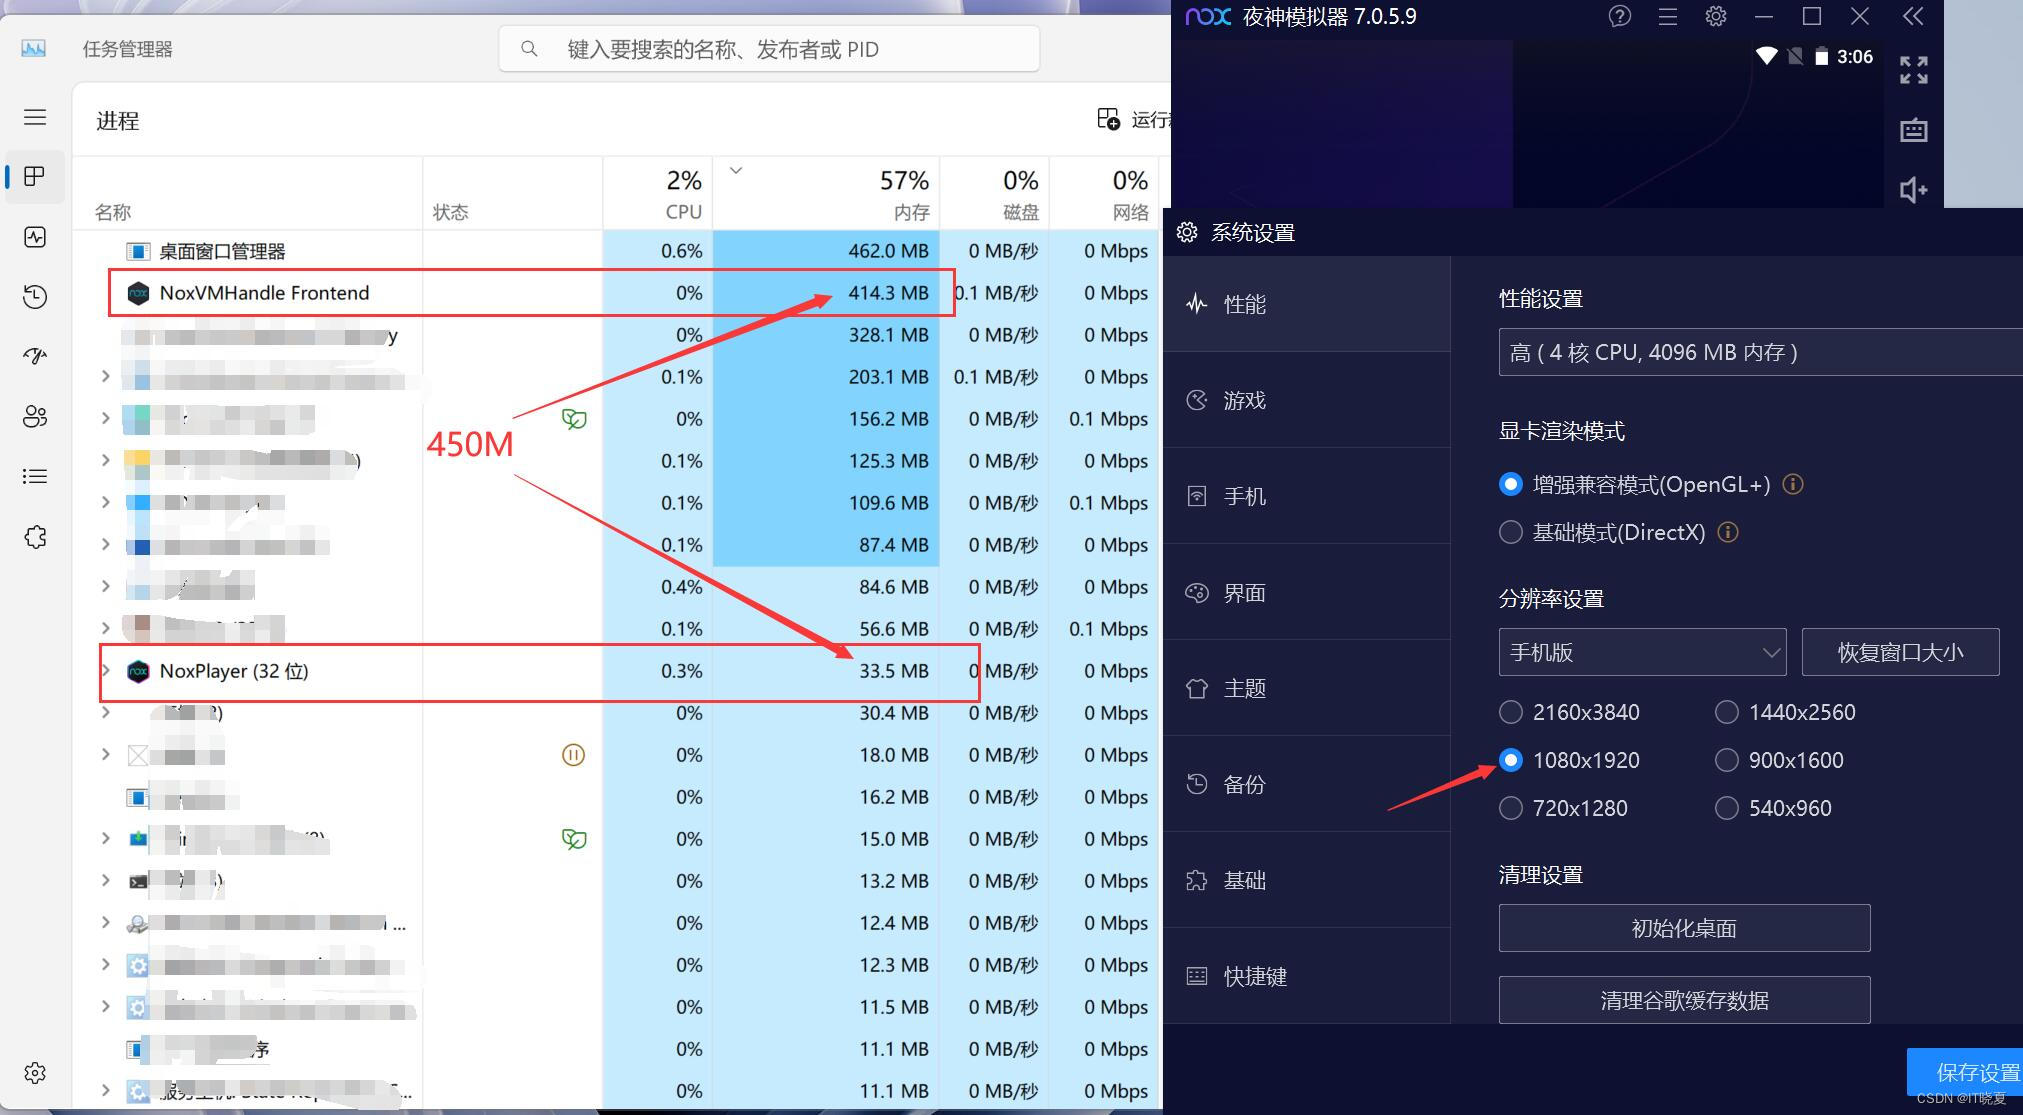Open Task Manager users sidebar icon

(35, 417)
